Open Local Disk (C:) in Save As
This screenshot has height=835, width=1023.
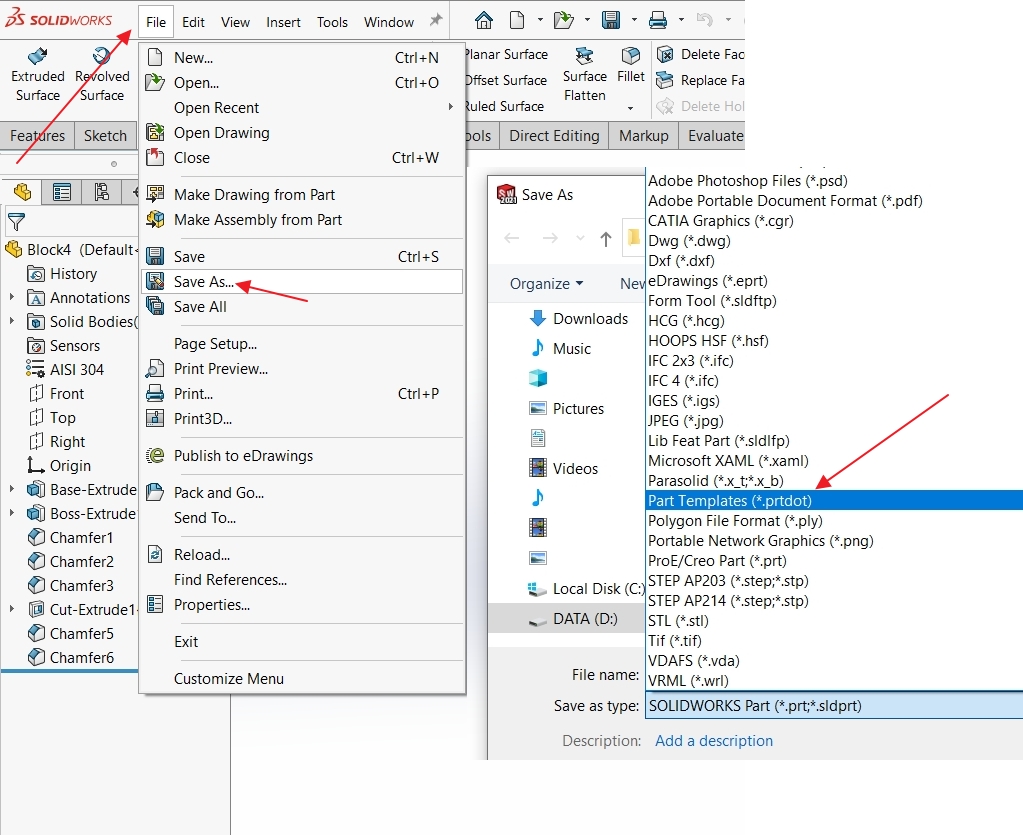(x=586, y=588)
